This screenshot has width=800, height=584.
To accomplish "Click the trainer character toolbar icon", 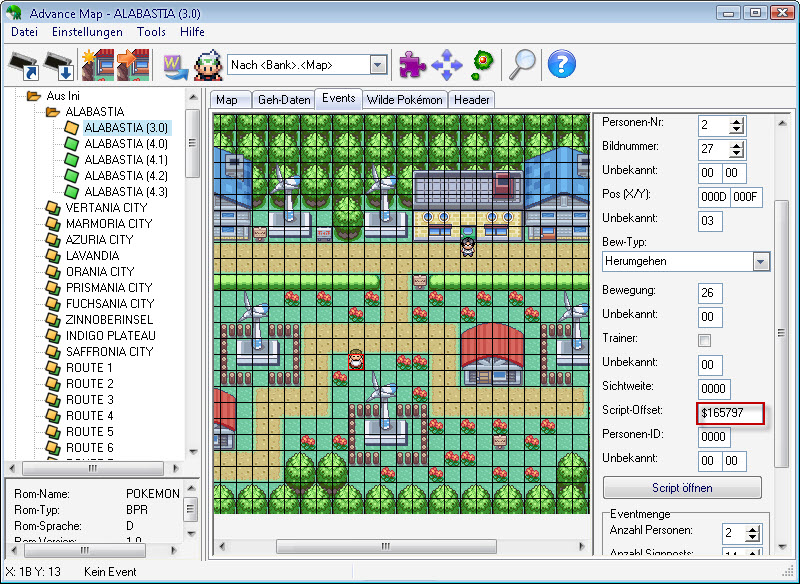I will (x=209, y=65).
